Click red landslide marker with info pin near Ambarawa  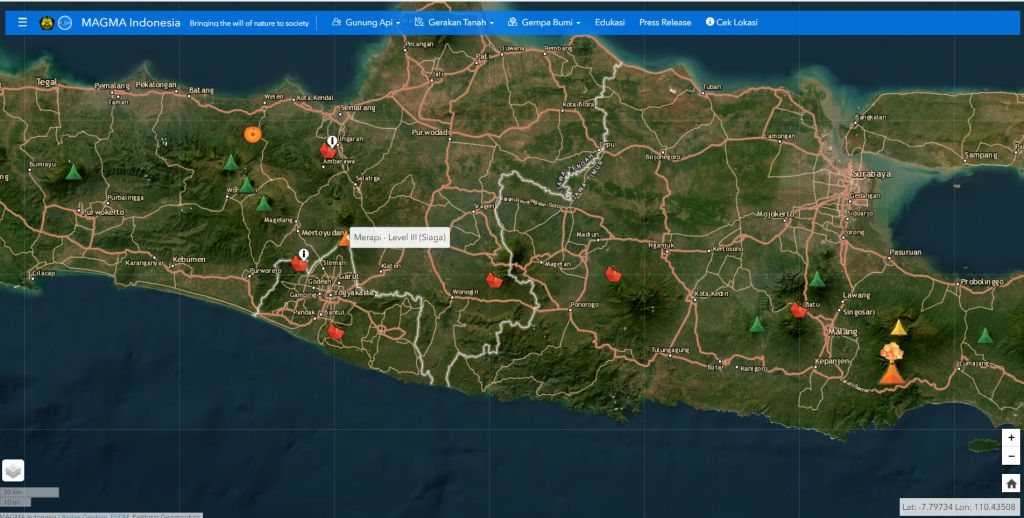coord(328,150)
